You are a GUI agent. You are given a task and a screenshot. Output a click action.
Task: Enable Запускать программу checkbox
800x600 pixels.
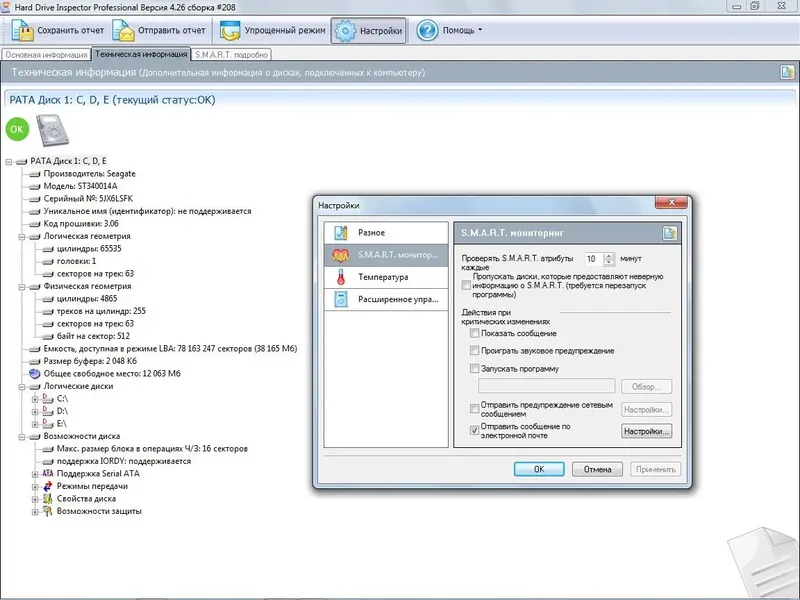click(474, 368)
